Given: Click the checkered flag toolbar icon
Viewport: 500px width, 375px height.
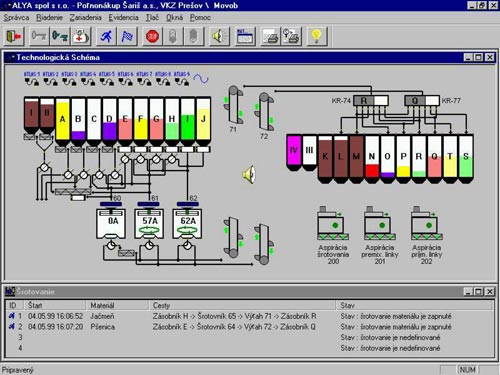Looking at the screenshot, I should click(x=127, y=36).
